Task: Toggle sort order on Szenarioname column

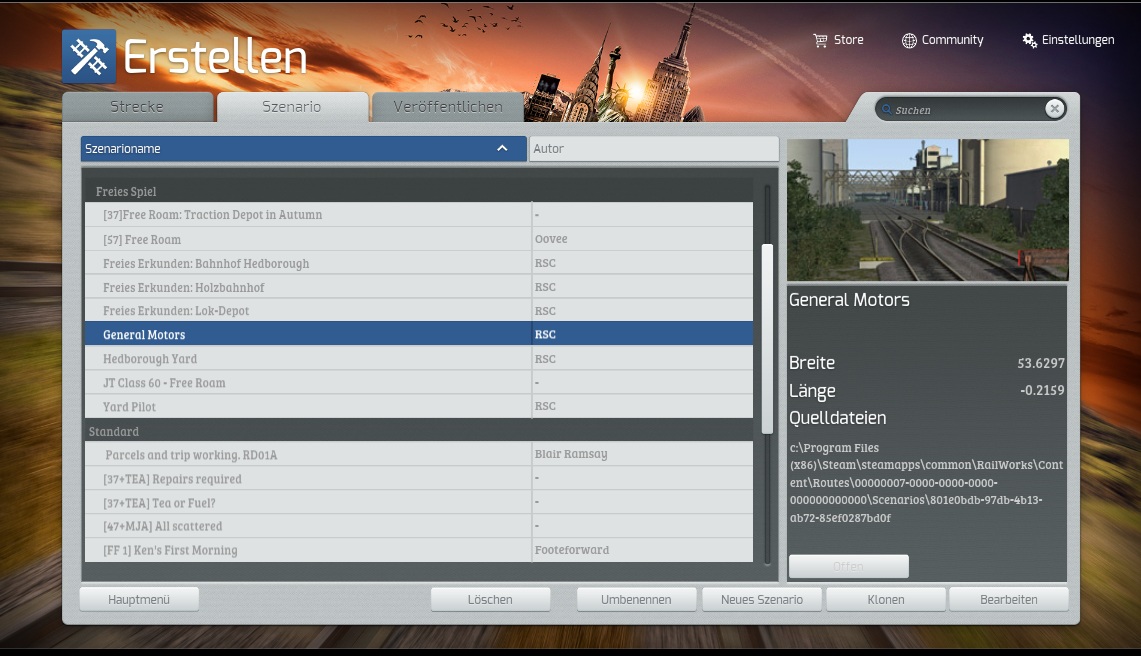Action: click(x=502, y=149)
